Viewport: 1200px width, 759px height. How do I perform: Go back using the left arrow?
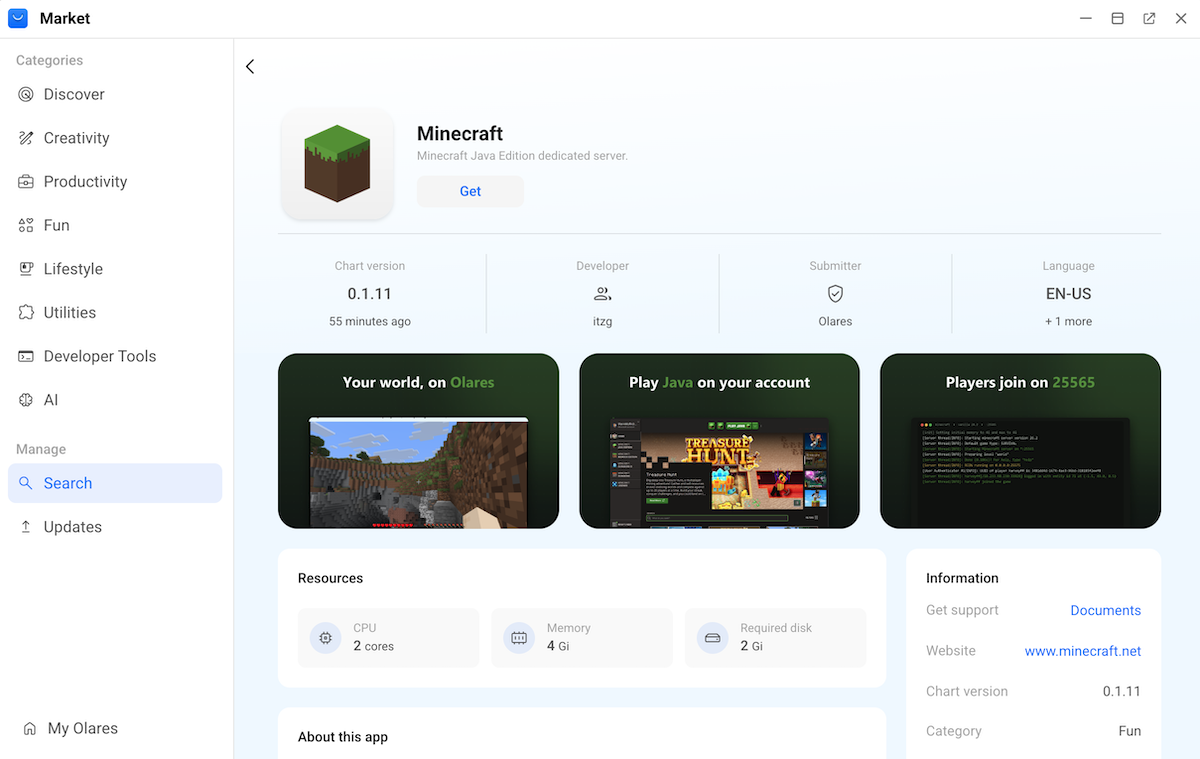[250, 67]
